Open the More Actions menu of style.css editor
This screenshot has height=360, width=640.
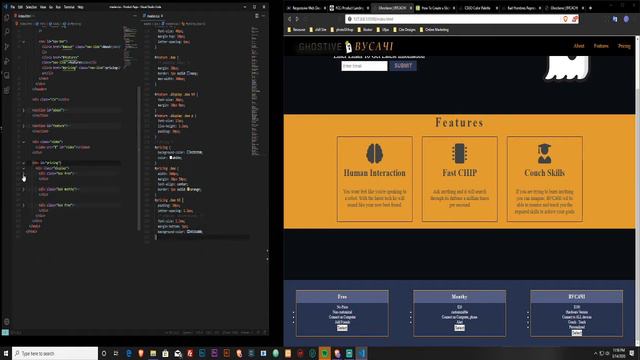(x=263, y=16)
